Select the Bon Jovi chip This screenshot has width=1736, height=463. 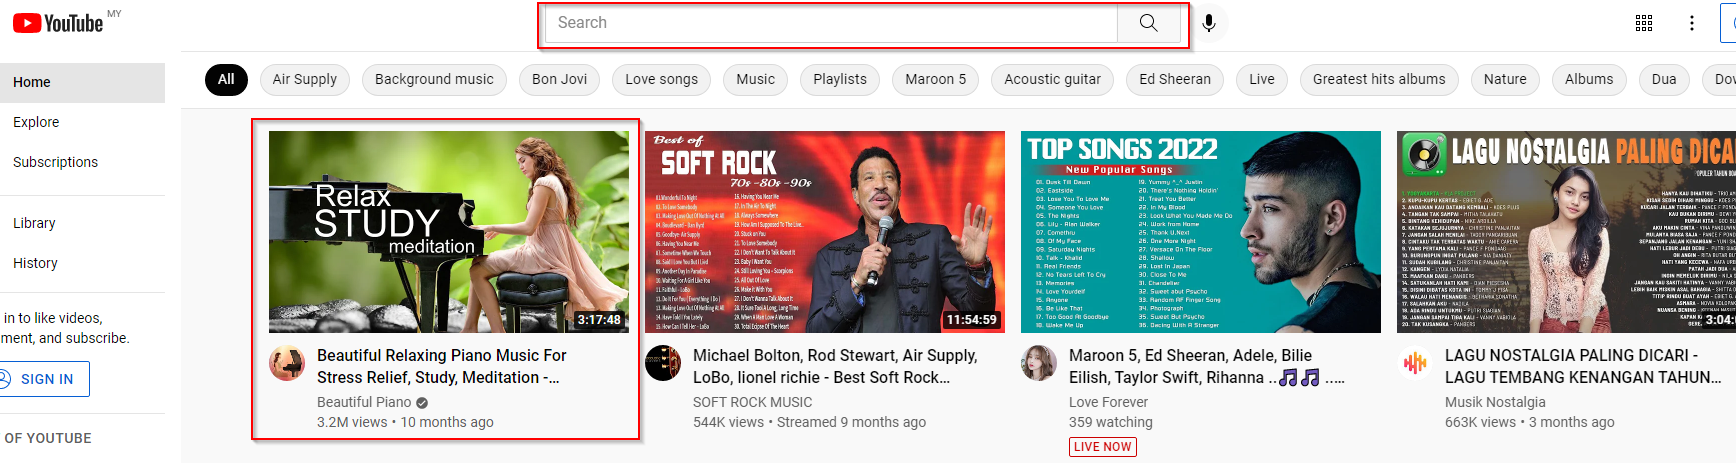pyautogui.click(x=560, y=79)
